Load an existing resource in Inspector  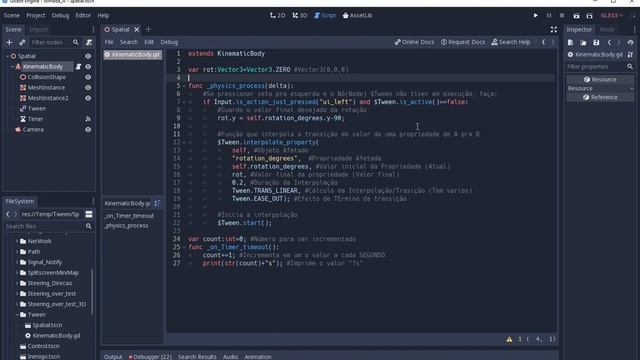pyautogui.click(x=583, y=42)
